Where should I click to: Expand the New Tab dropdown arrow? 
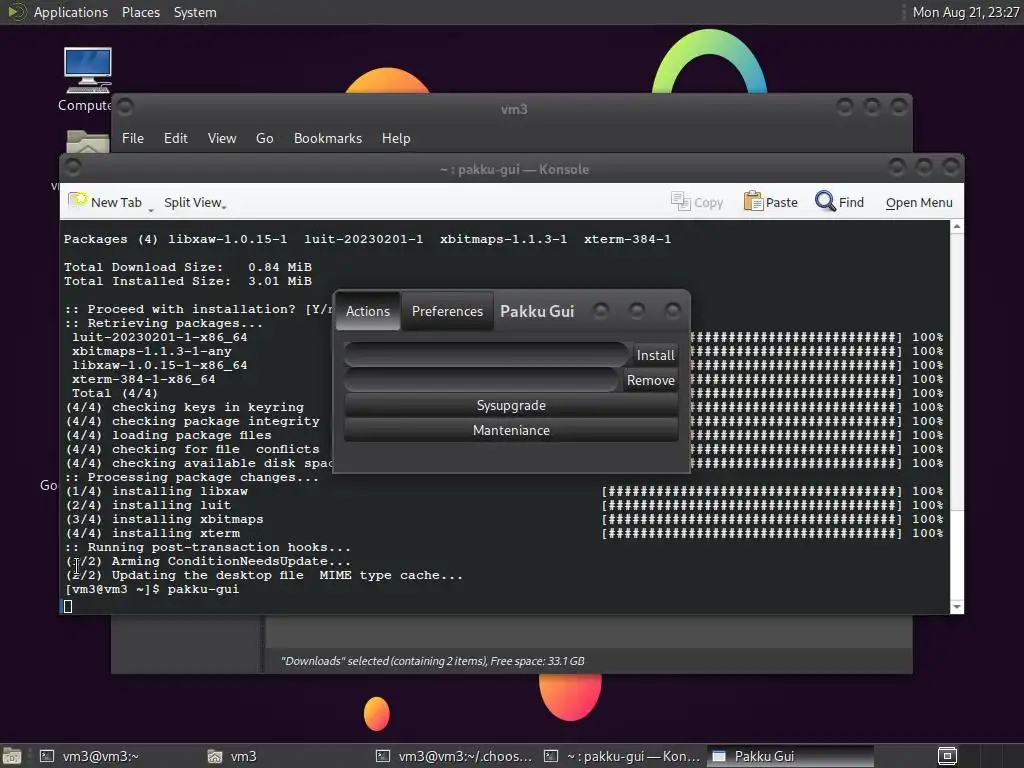coord(151,210)
